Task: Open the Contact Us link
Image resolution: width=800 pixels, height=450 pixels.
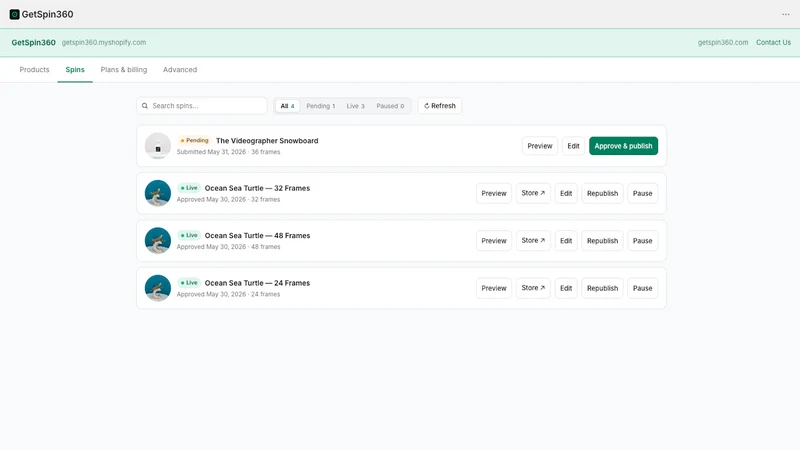Action: tap(773, 42)
